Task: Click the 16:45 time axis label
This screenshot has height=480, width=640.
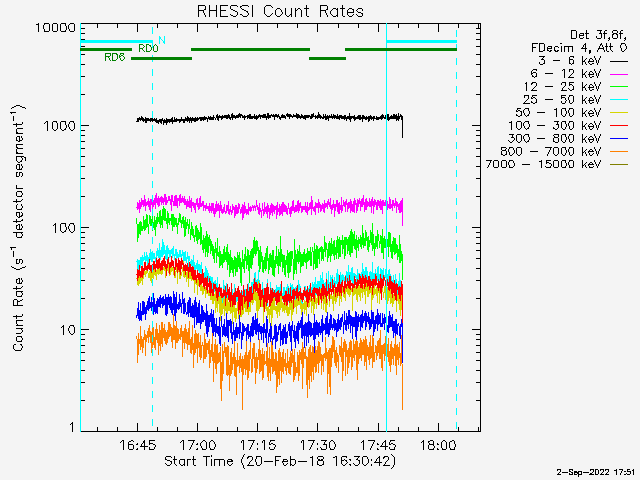Action: pos(138,445)
